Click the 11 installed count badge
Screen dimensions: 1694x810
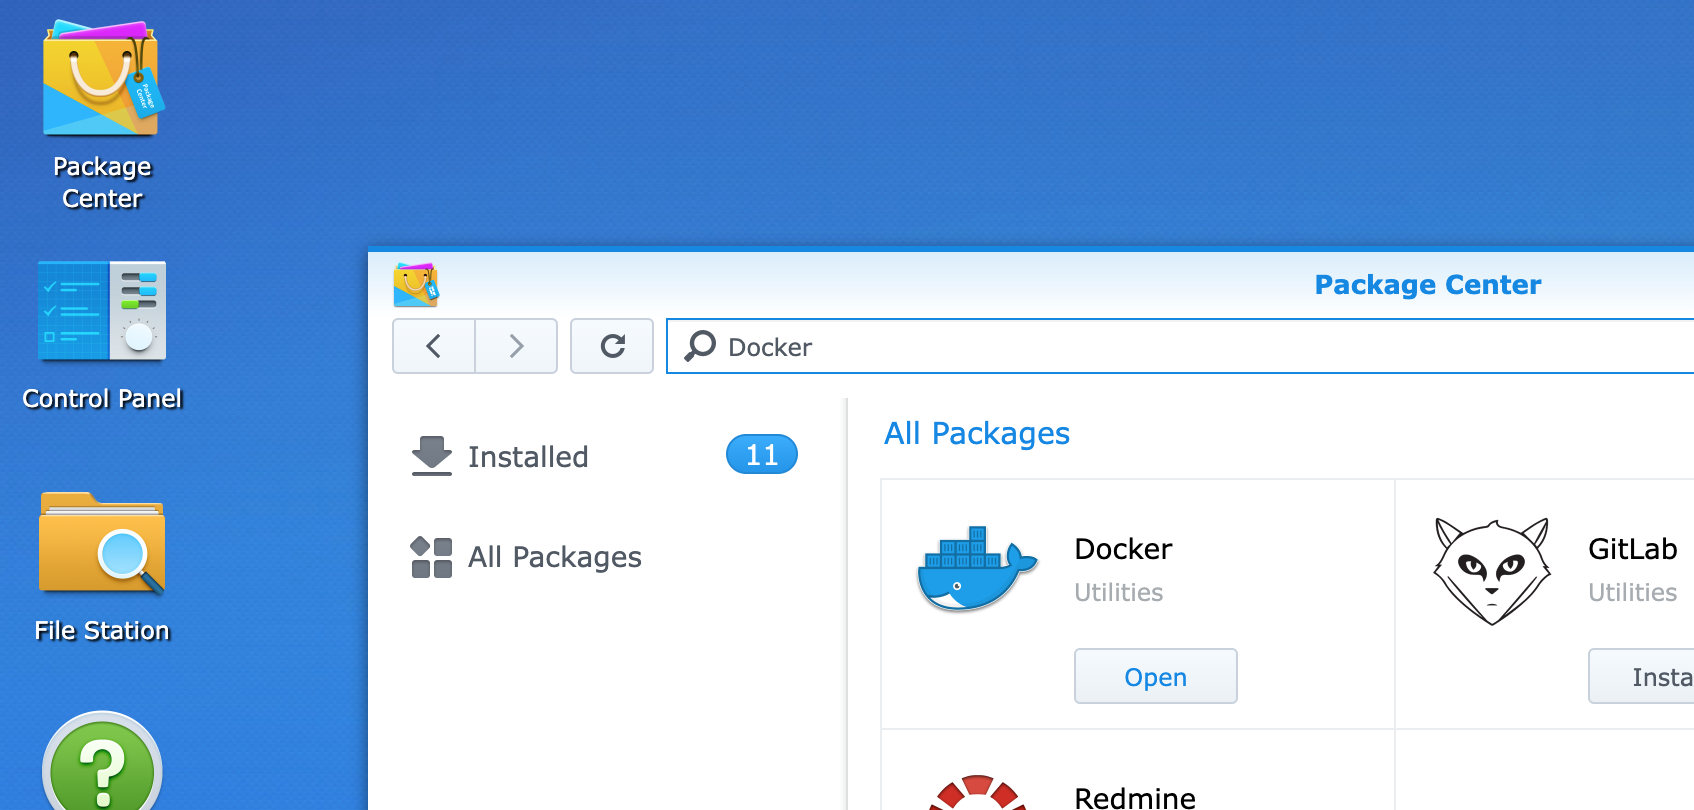[x=762, y=455]
